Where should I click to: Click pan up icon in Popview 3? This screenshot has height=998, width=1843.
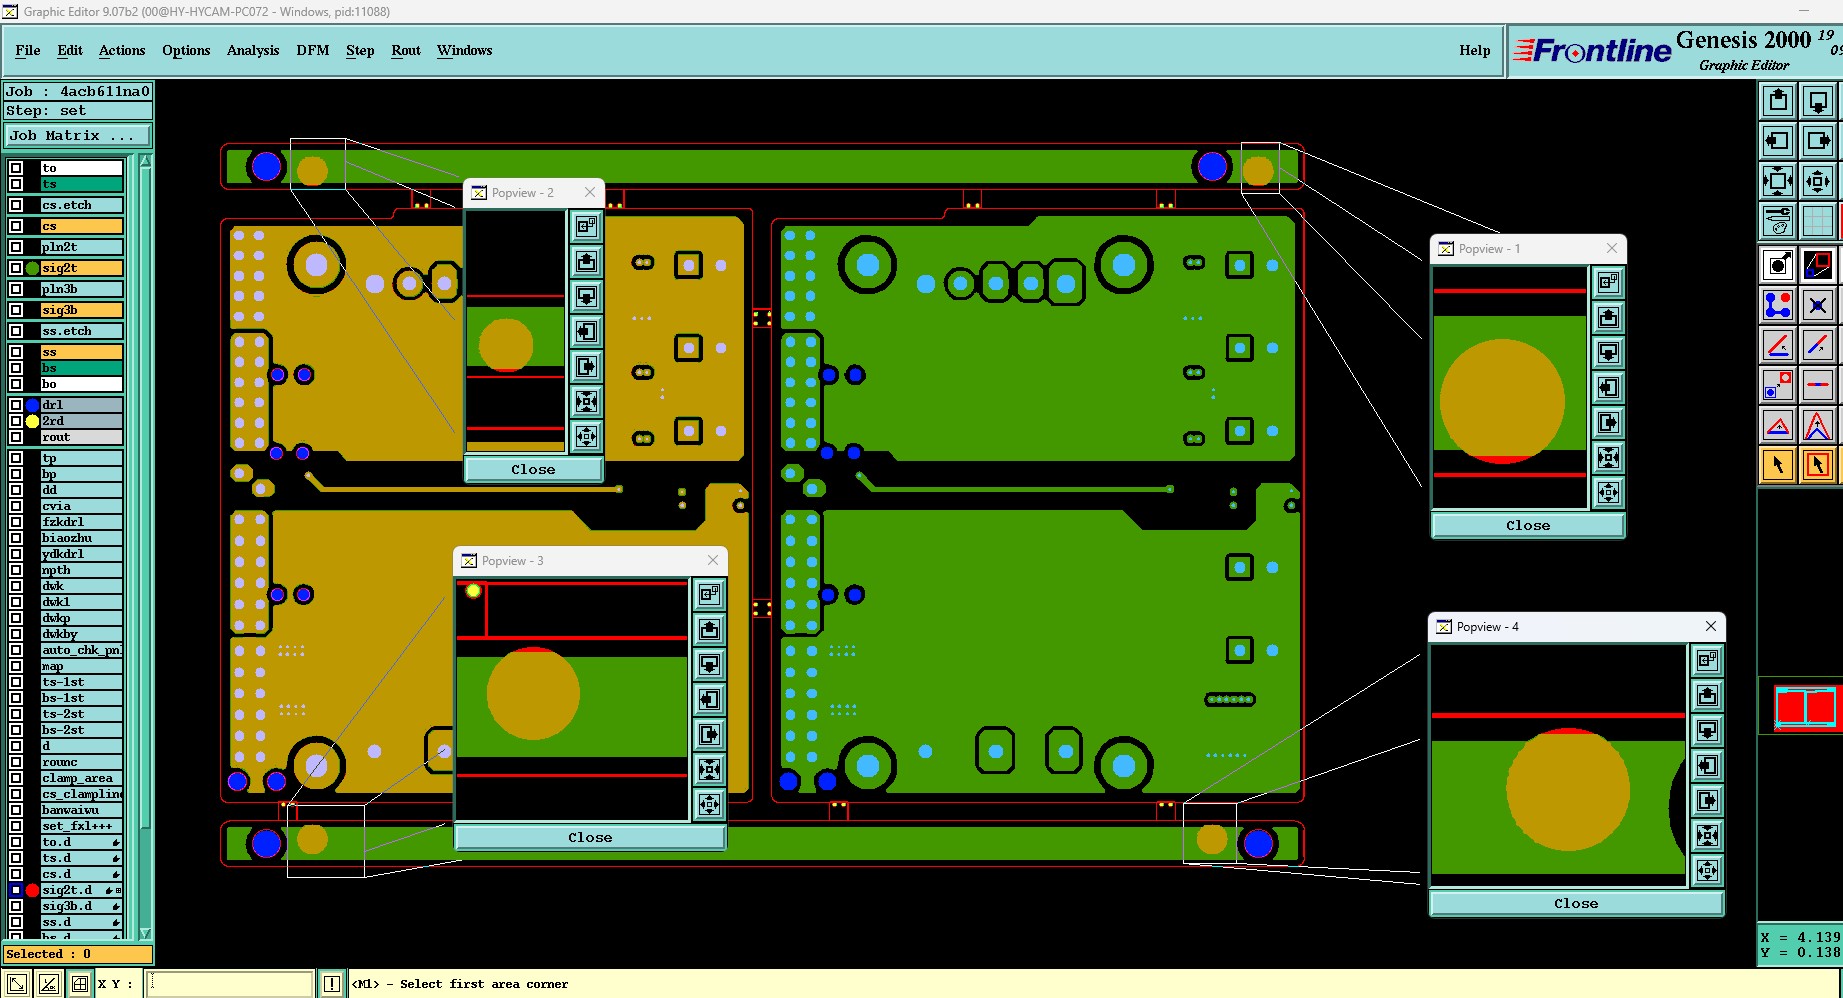pos(709,629)
